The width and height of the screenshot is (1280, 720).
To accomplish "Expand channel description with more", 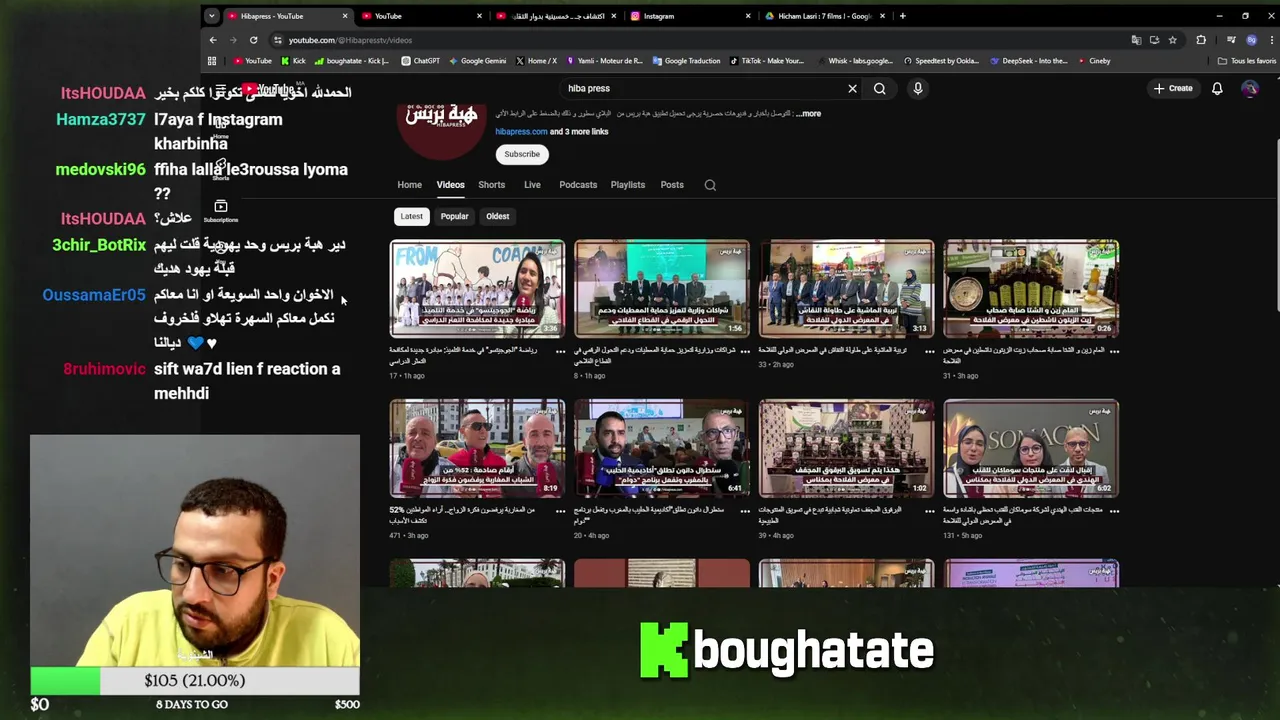I will pos(809,114).
